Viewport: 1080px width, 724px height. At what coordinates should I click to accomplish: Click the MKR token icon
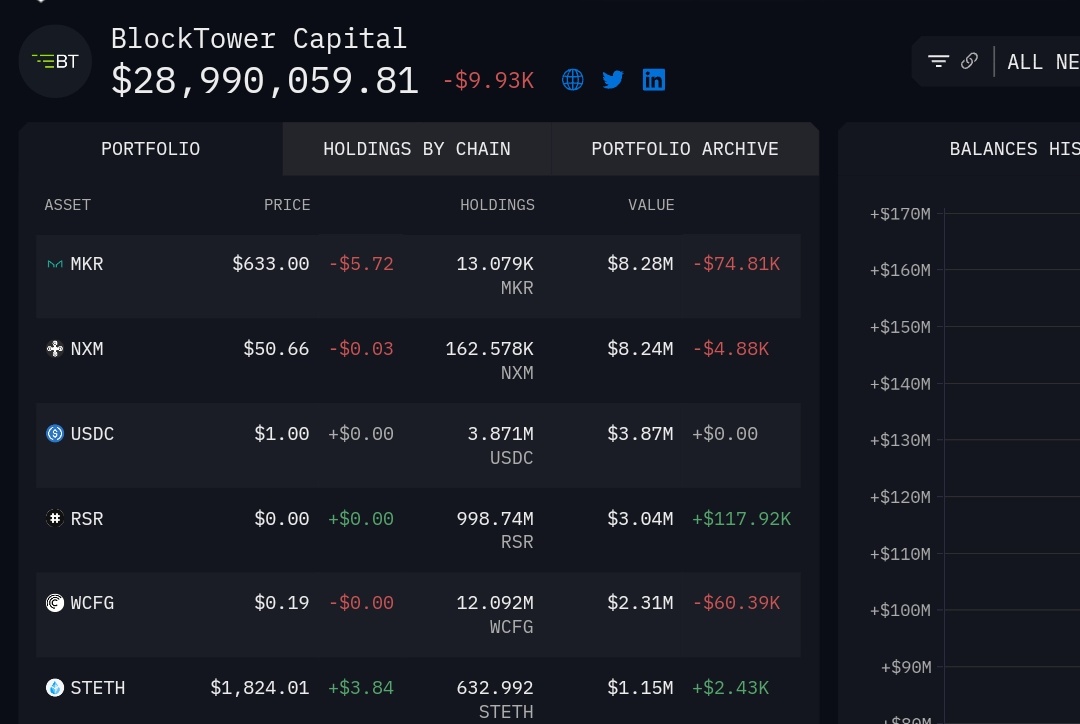coord(54,264)
